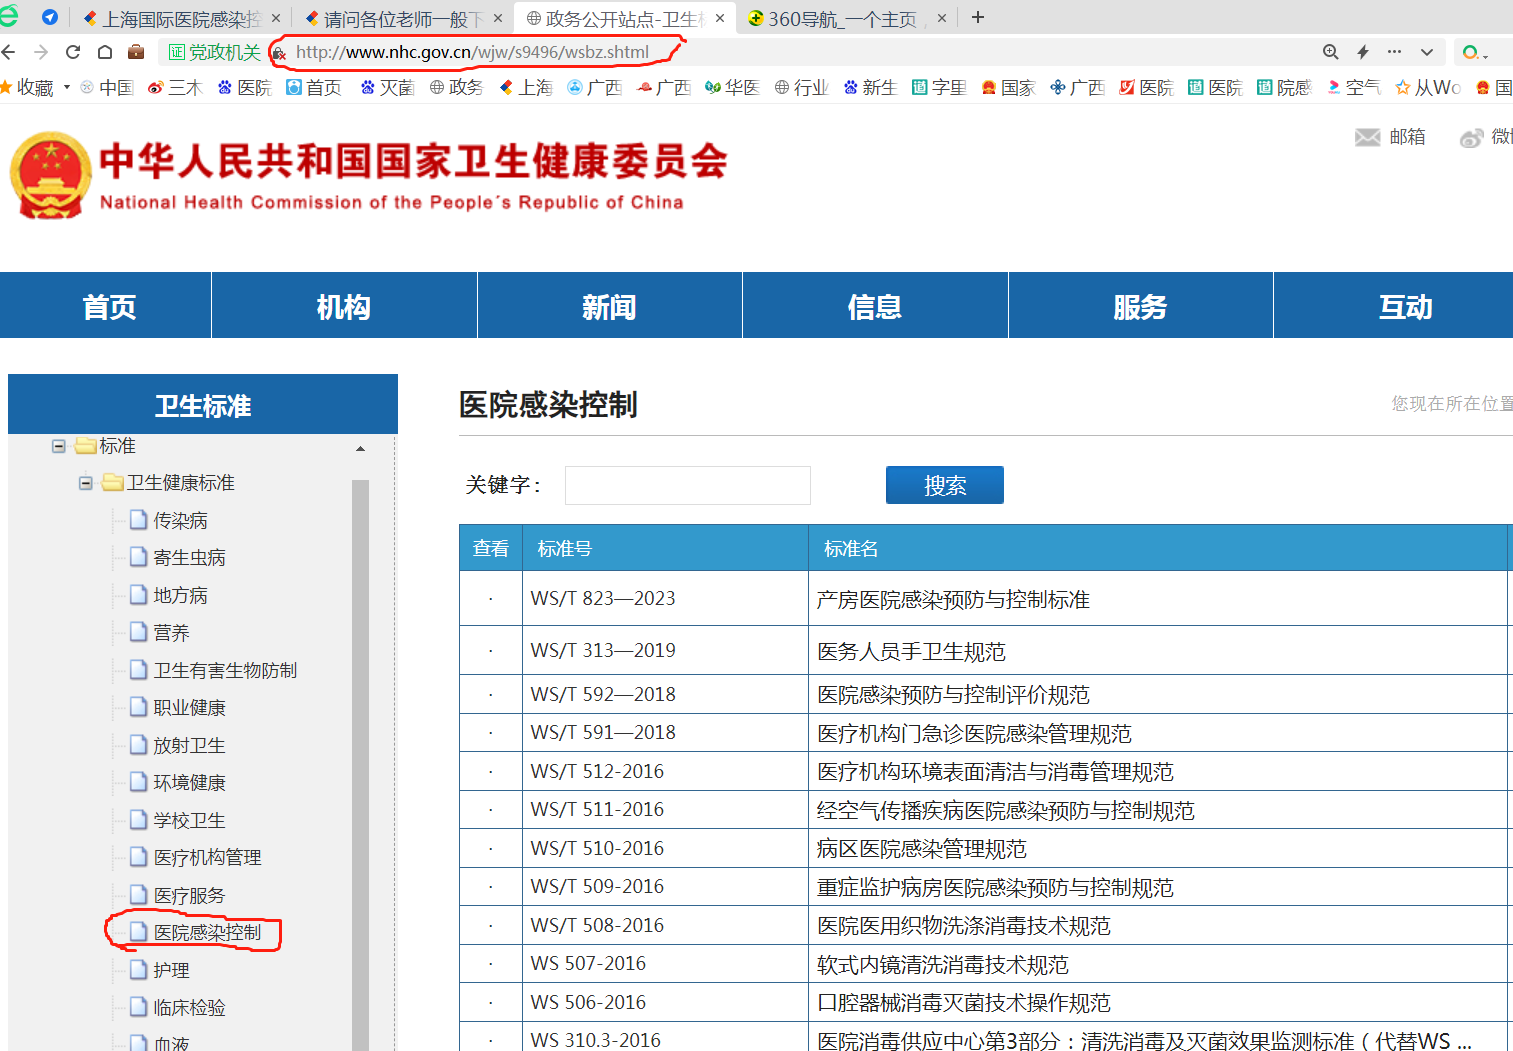Open a new browser tab with plus button
1513x1051 pixels.
[x=978, y=17]
